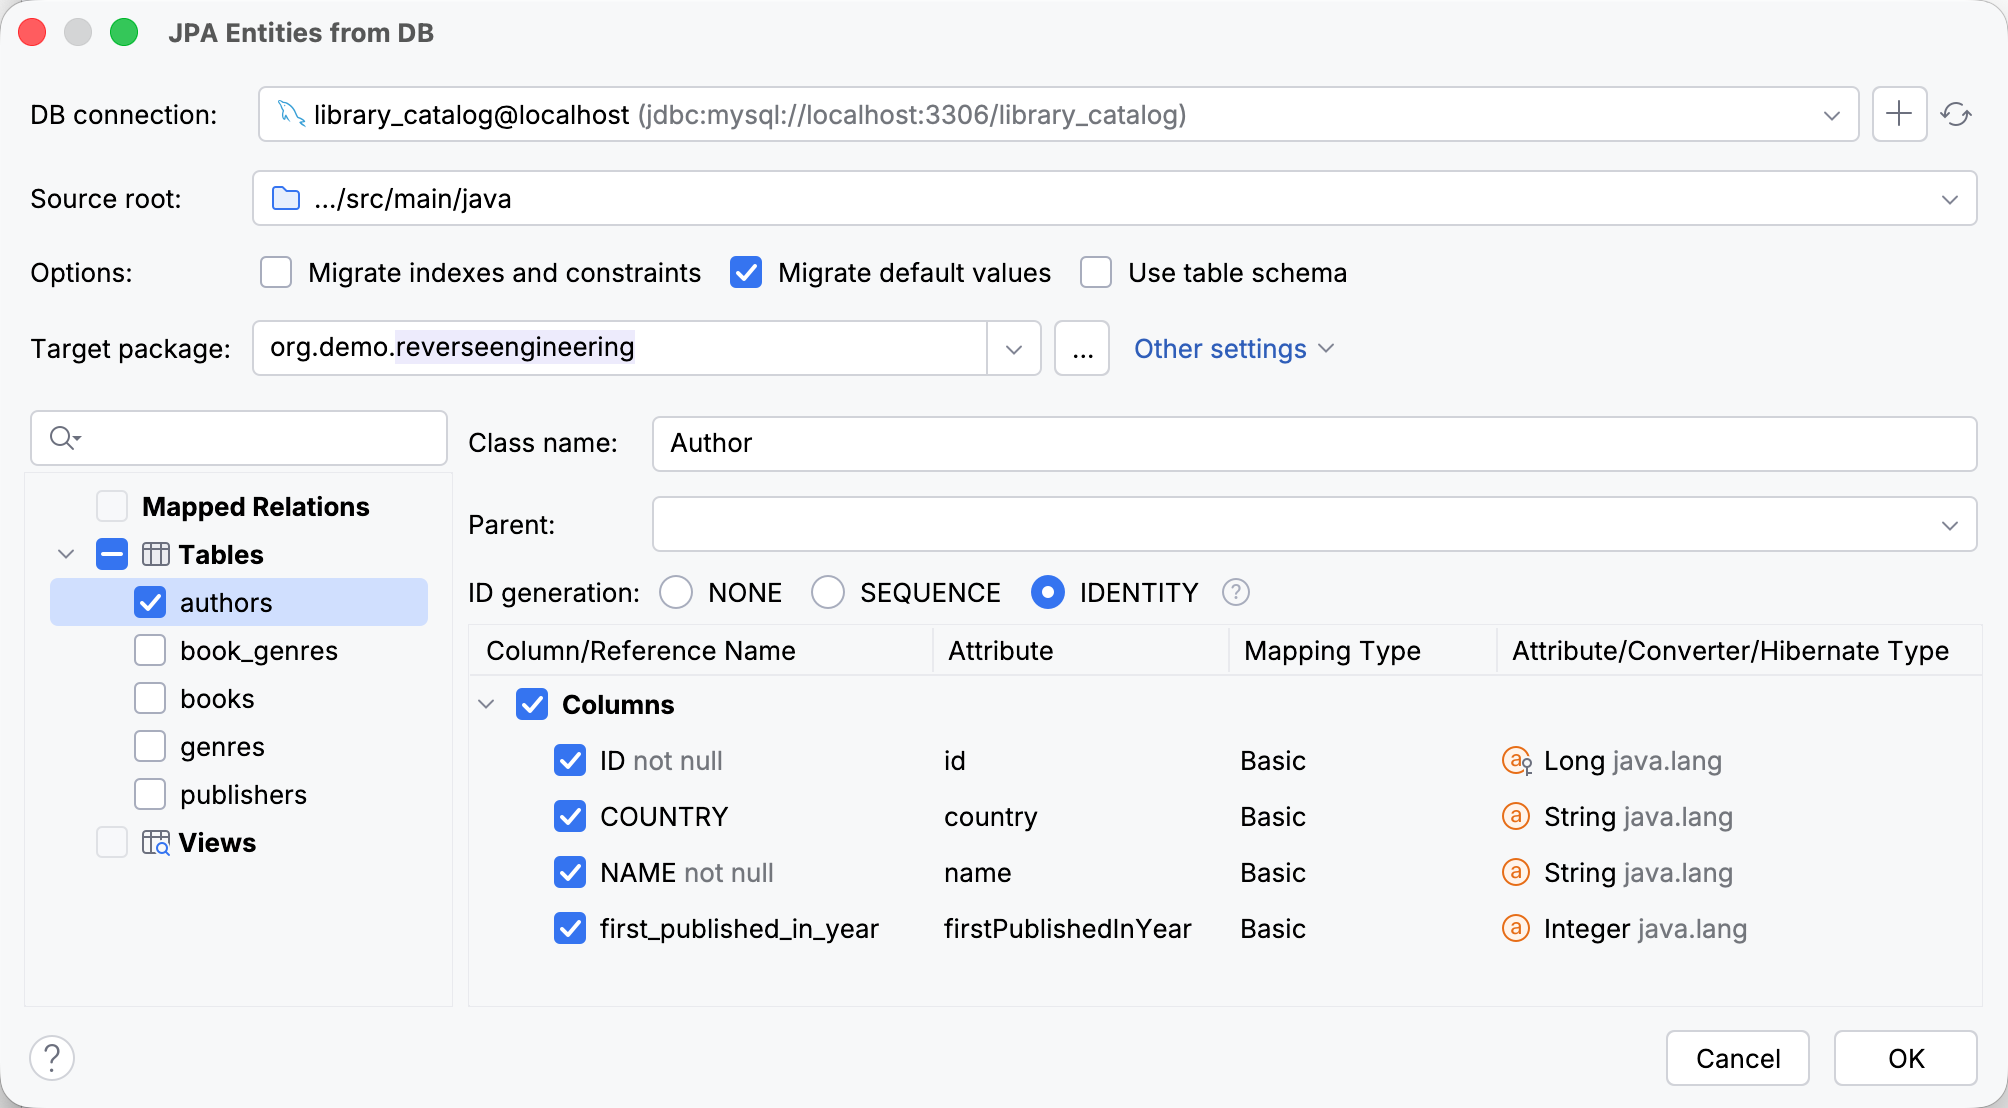Uncheck the ID not null column checkbox
2008x1108 pixels.
tap(570, 760)
